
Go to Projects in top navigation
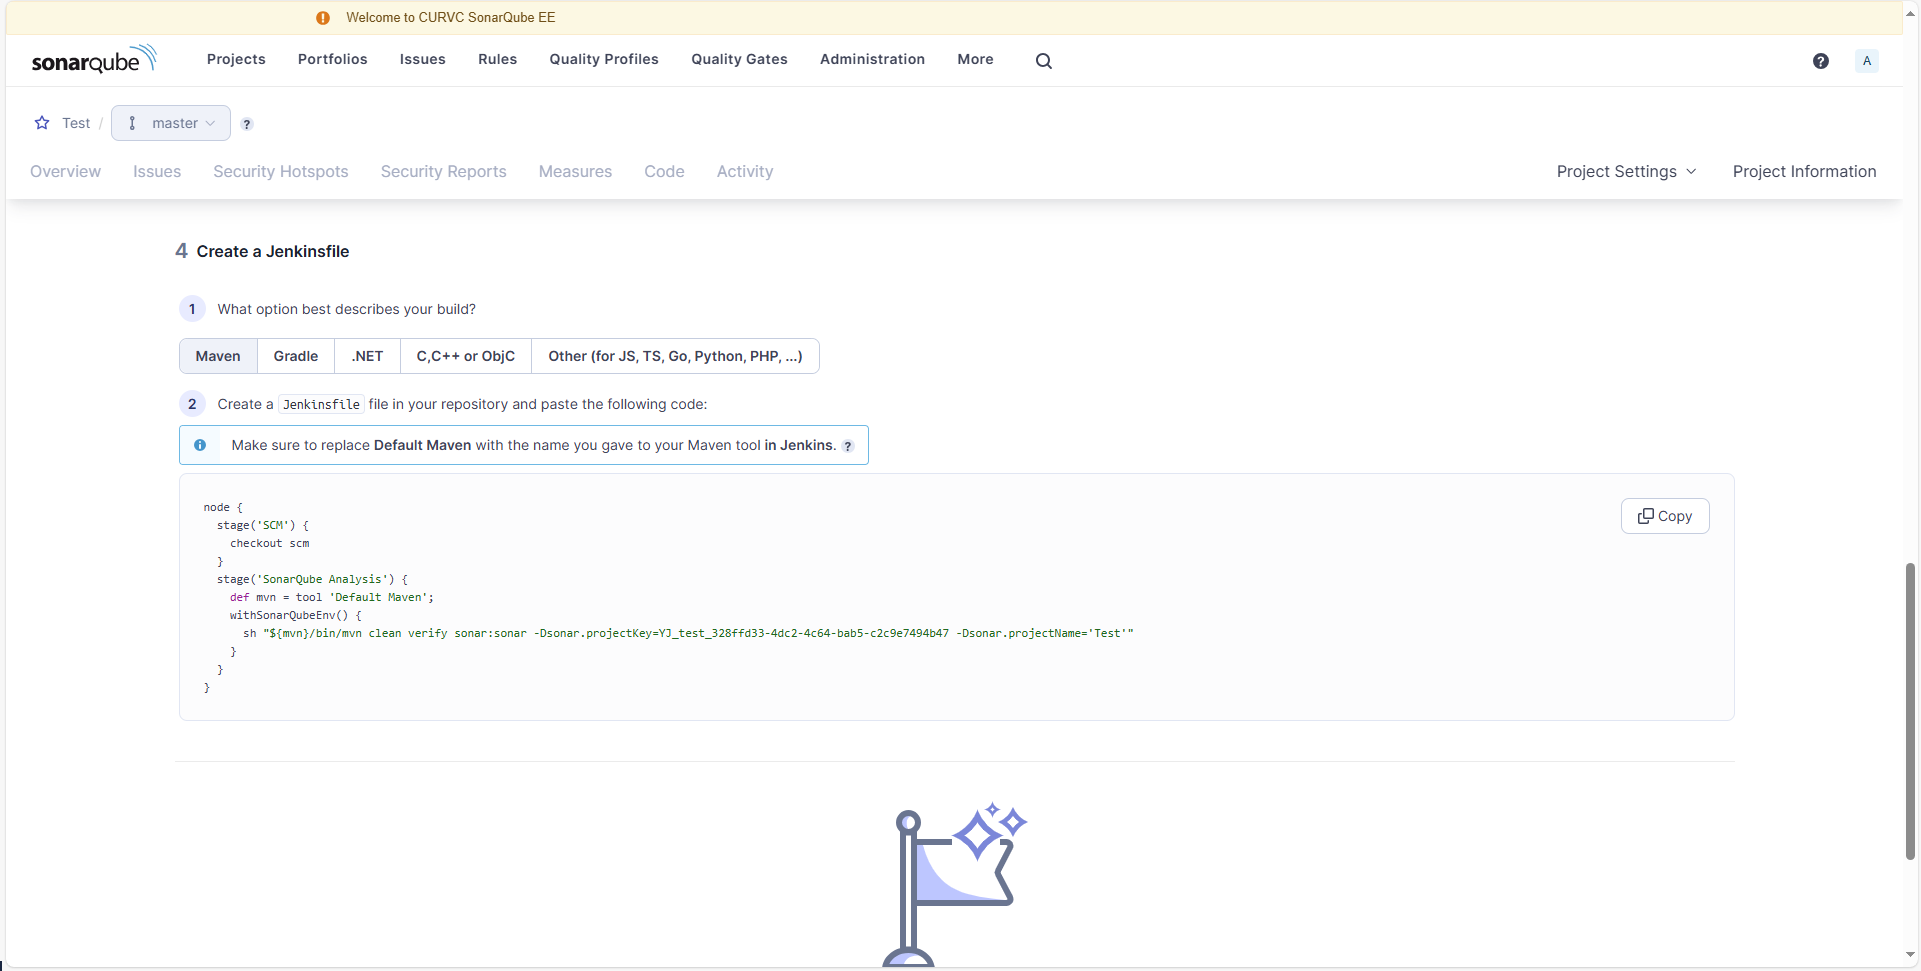pos(236,59)
